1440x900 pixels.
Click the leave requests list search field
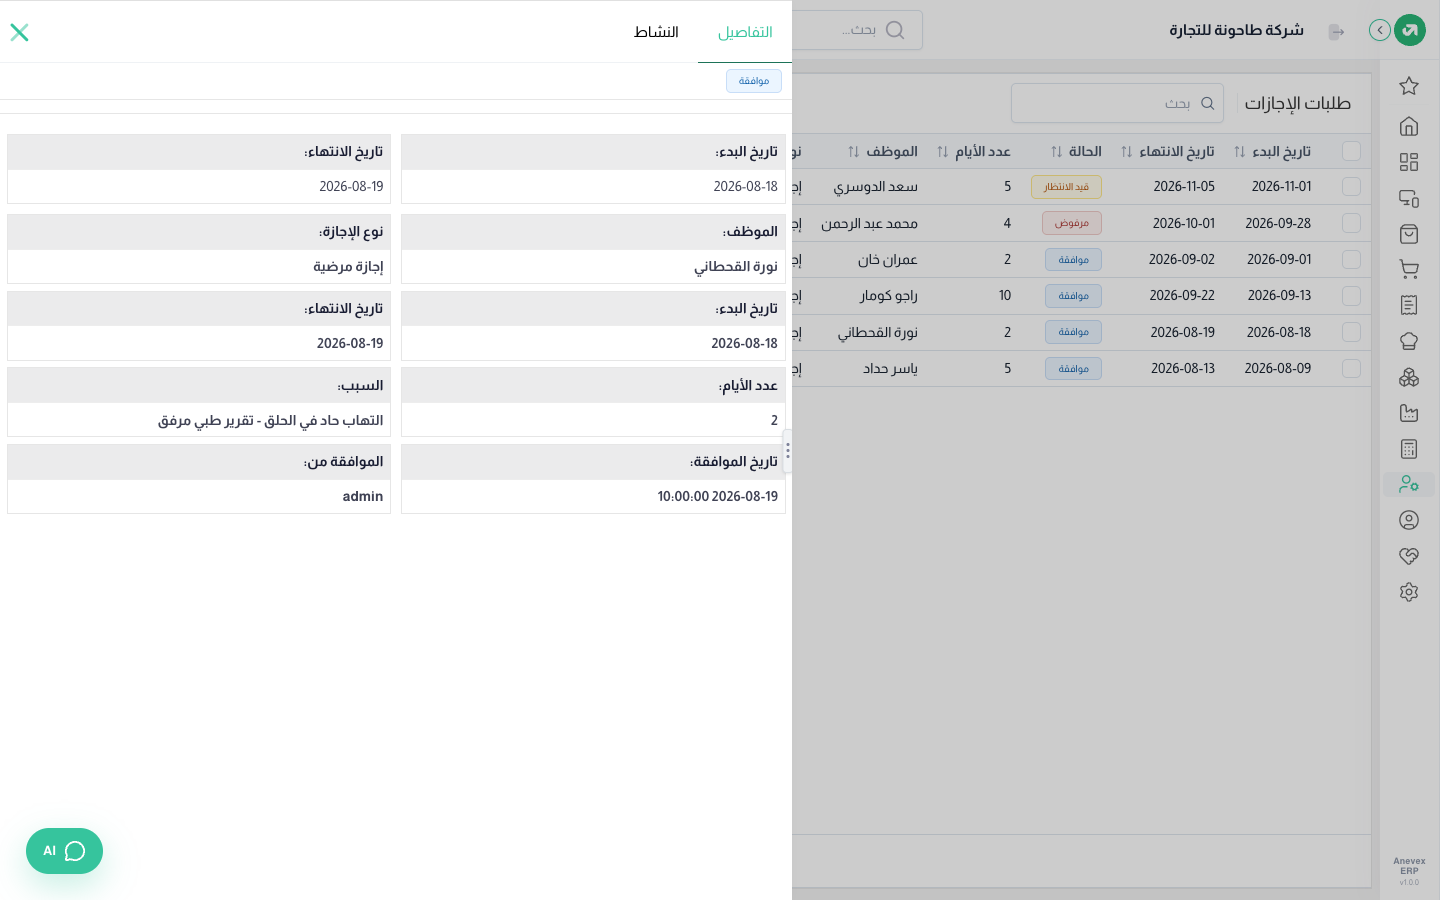(1117, 103)
